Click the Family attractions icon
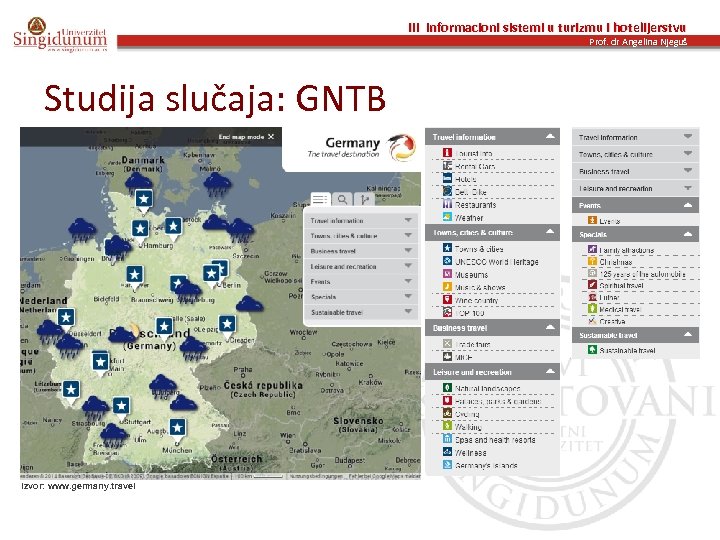 pyautogui.click(x=592, y=249)
